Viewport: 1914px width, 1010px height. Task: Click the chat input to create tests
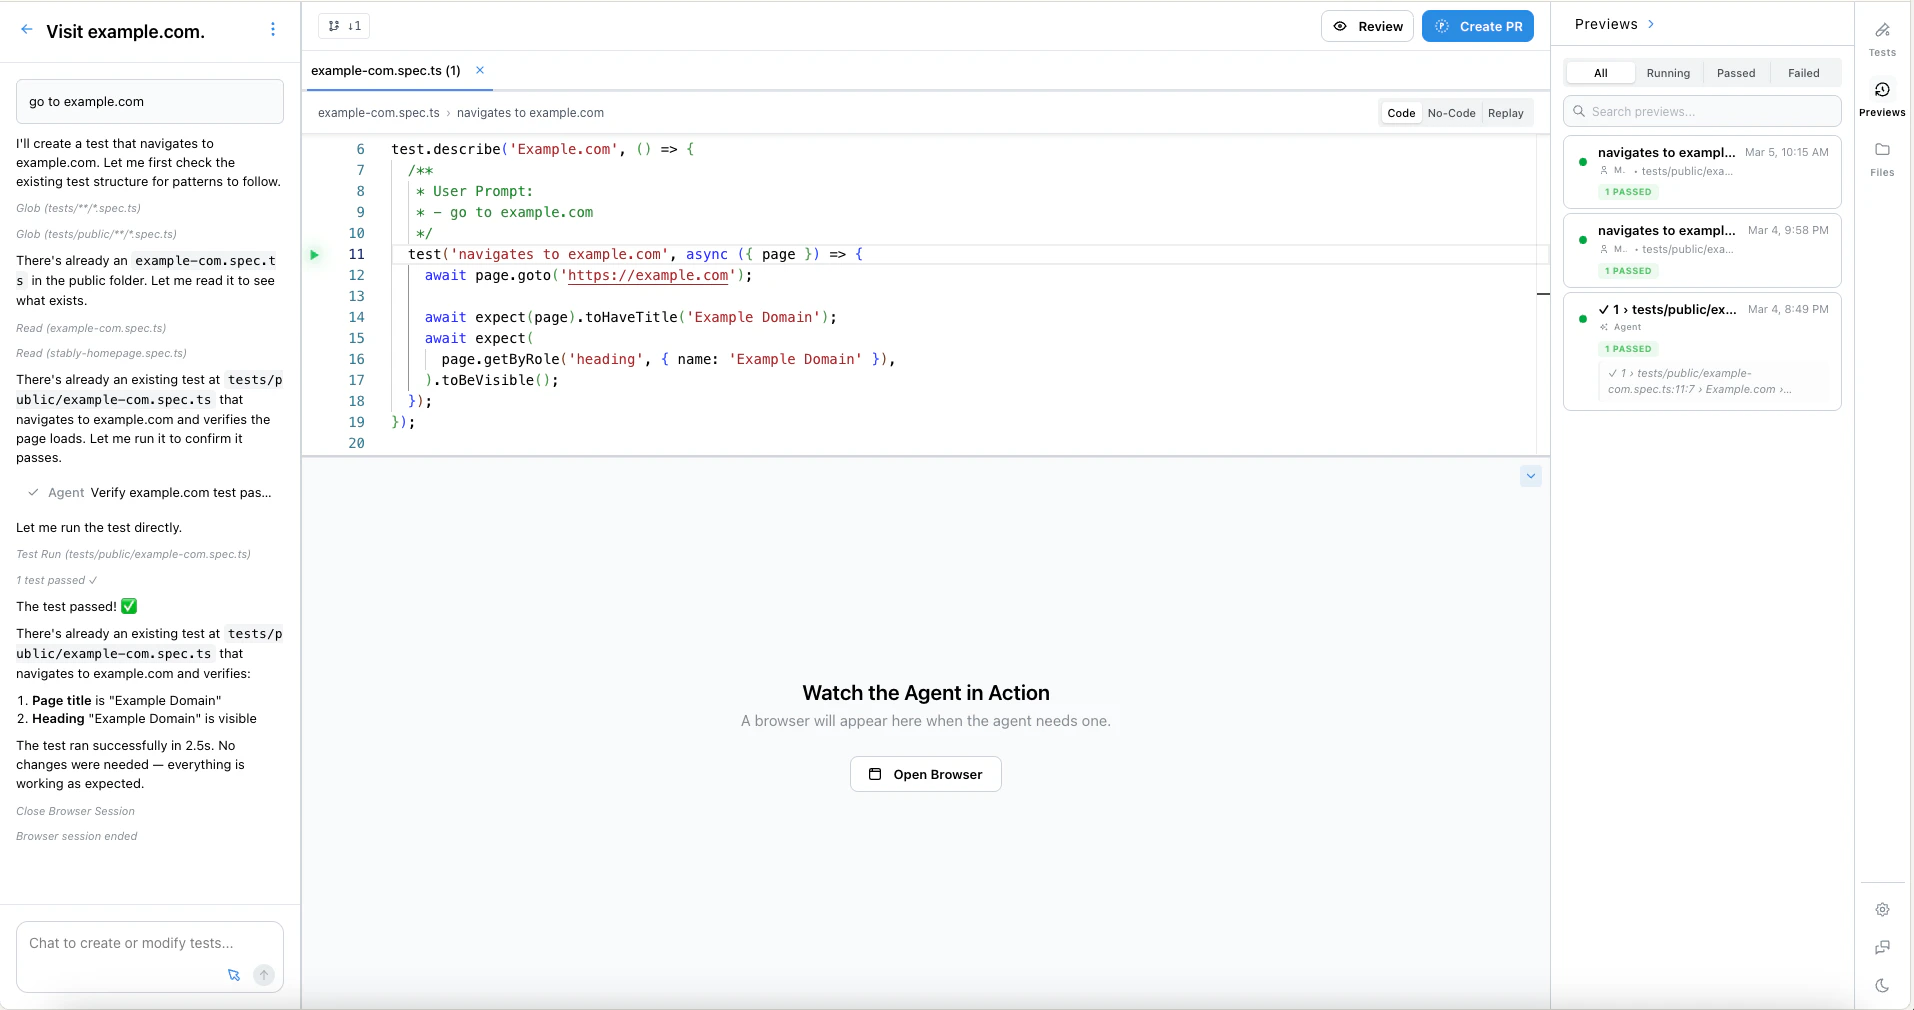click(x=130, y=944)
